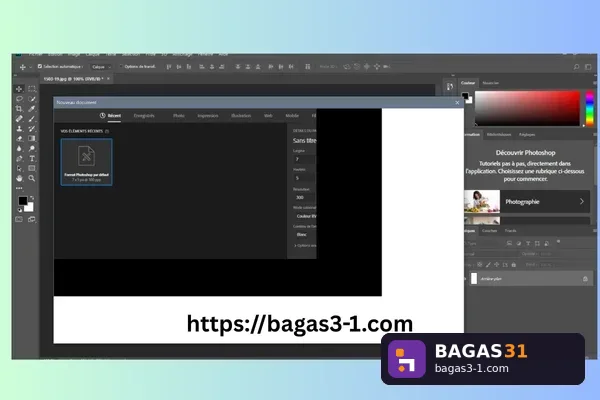Lock transparent pixels in Calques panel
Viewport: 600px width, 400px height.
(480, 264)
